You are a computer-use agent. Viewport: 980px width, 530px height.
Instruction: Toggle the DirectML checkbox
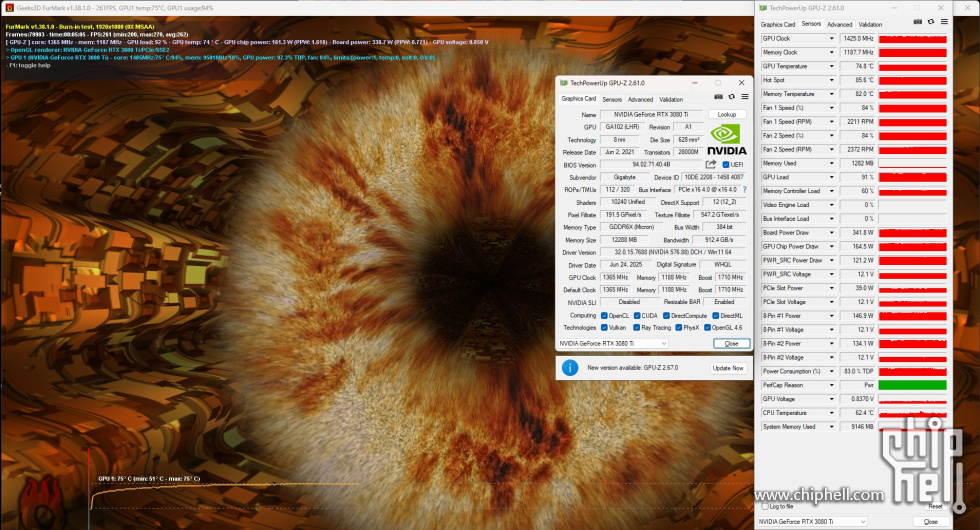pyautogui.click(x=716, y=316)
